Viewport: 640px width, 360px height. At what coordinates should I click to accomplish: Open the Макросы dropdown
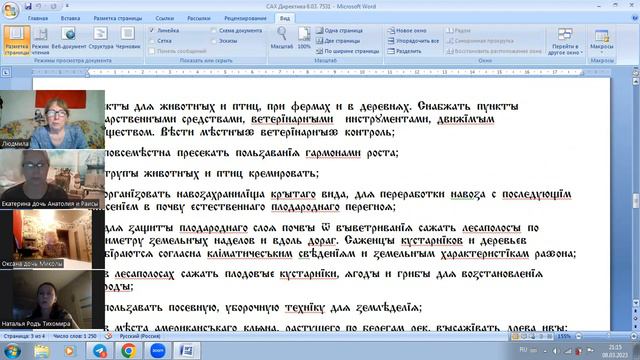tap(602, 40)
